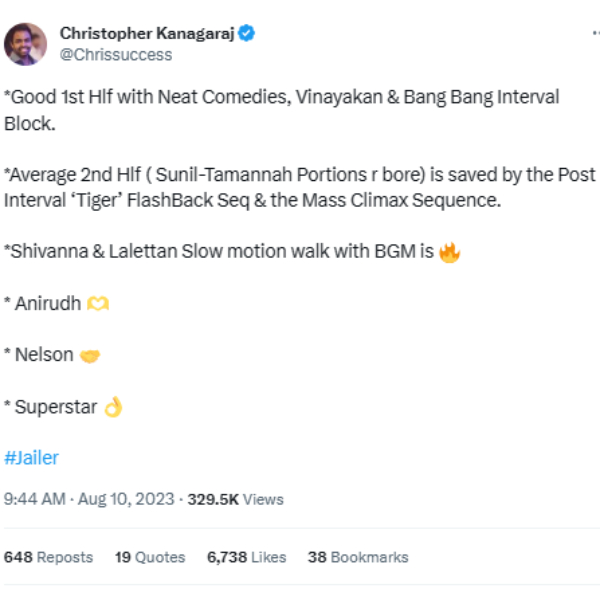600x600 pixels.
Task: Click the OK hand emoji beside Superstar
Action: point(113,407)
